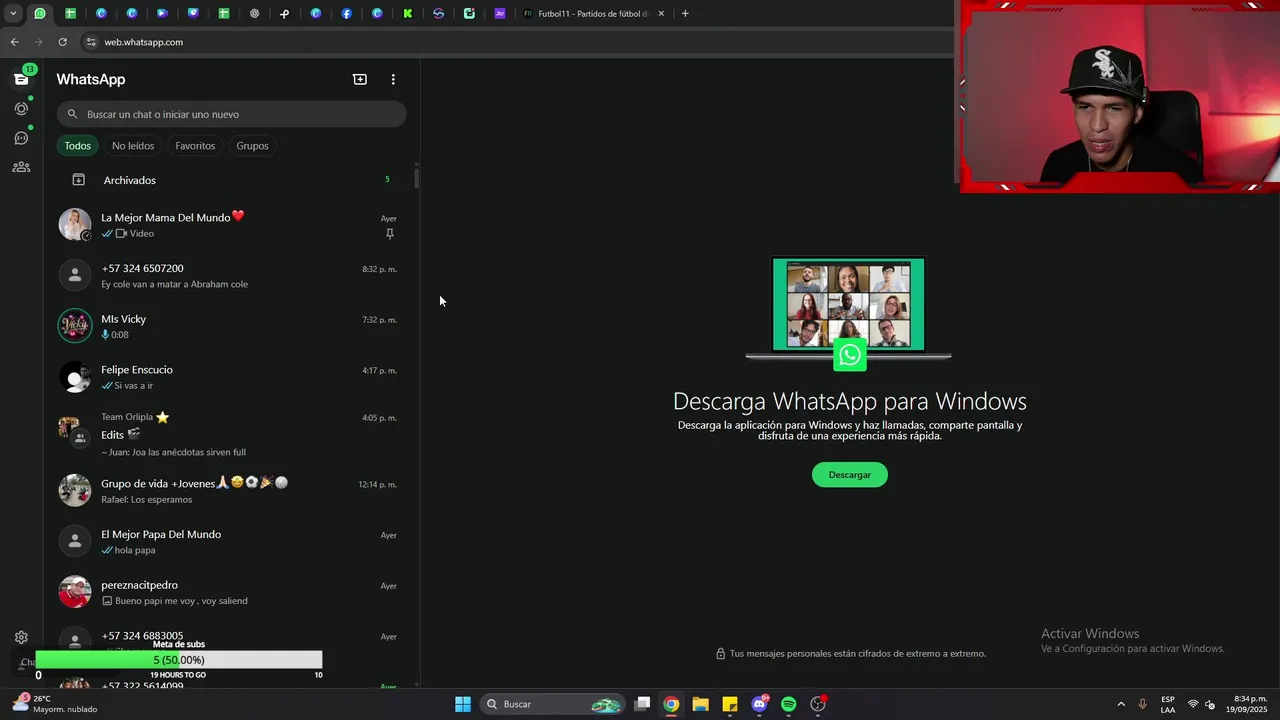This screenshot has height=720, width=1280.
Task: Switch to the Facebook tab
Action: (x=346, y=14)
